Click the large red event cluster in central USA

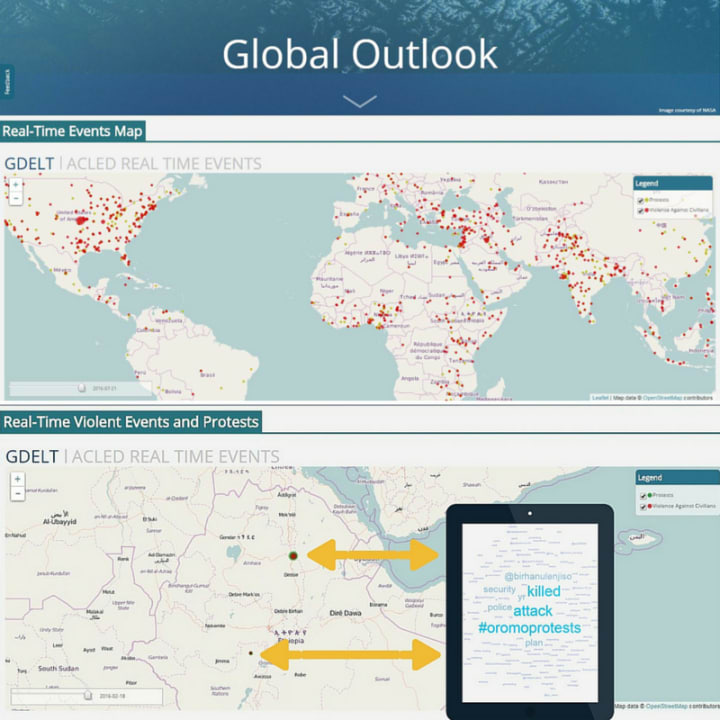[x=82, y=221]
